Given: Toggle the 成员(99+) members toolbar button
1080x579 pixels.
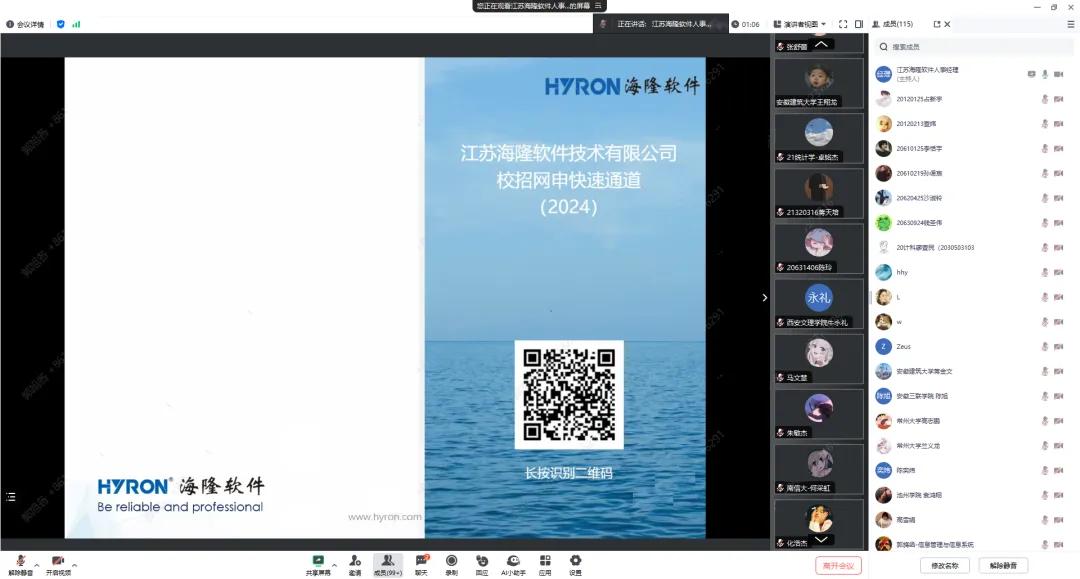Looking at the screenshot, I should click(x=387, y=565).
